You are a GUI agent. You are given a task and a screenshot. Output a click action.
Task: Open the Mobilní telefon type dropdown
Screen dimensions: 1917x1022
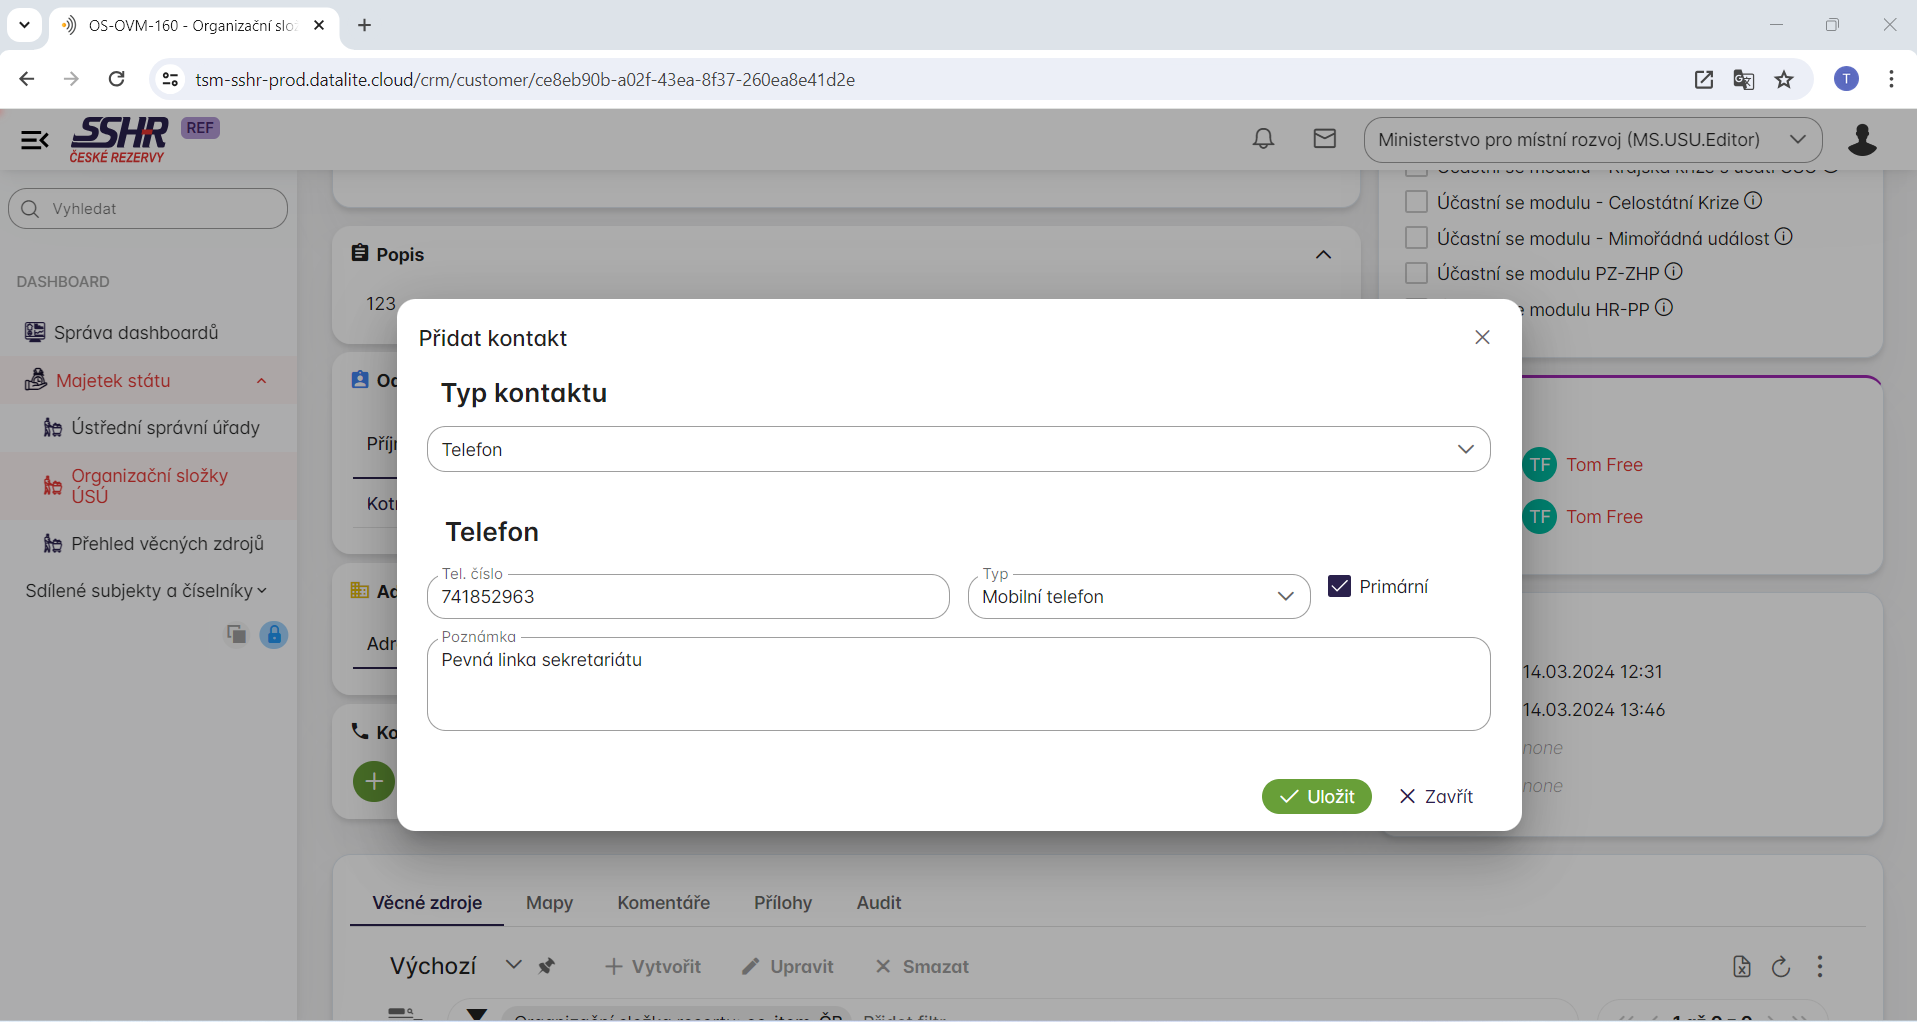click(x=1138, y=597)
